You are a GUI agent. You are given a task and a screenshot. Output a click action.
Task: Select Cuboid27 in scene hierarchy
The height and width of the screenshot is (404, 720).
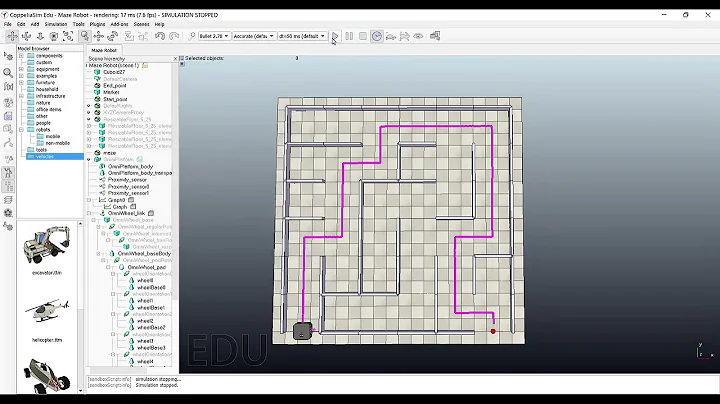pos(114,72)
